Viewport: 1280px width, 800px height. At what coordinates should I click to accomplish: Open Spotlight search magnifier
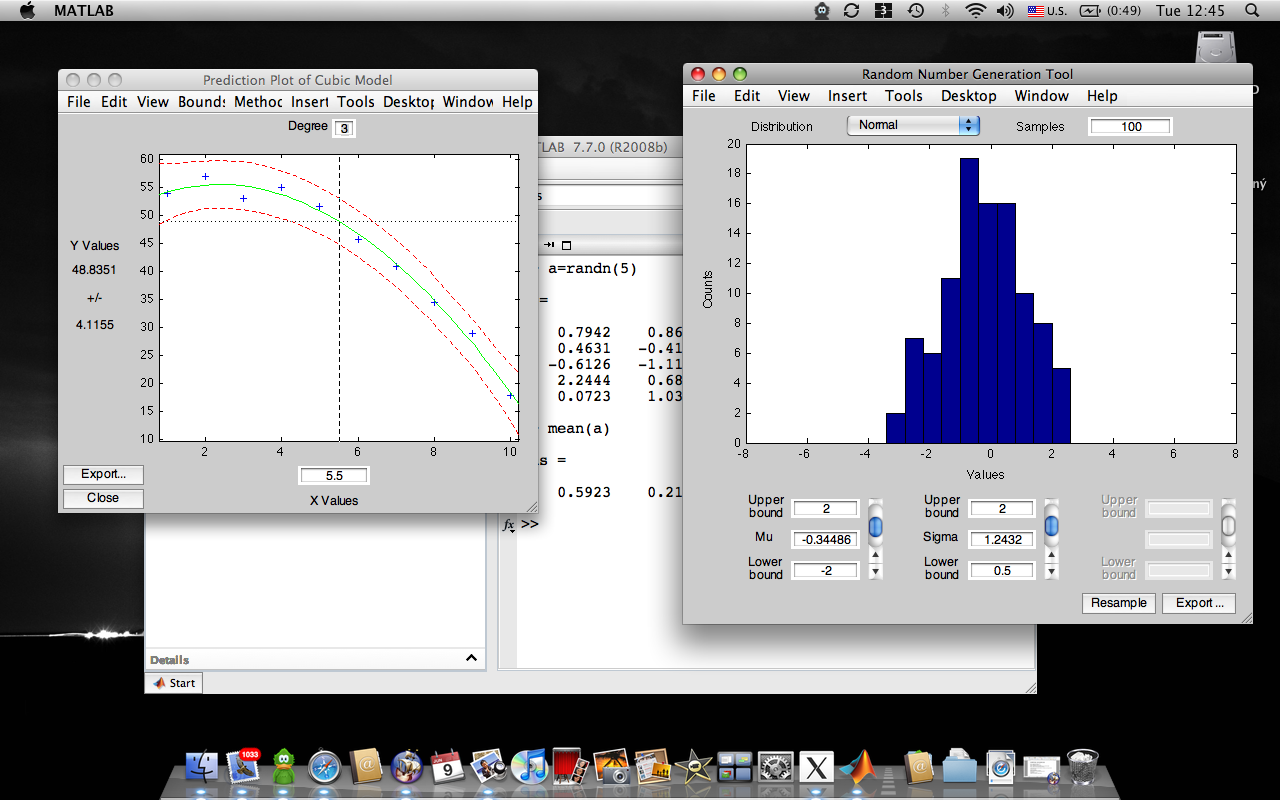[x=1252, y=11]
